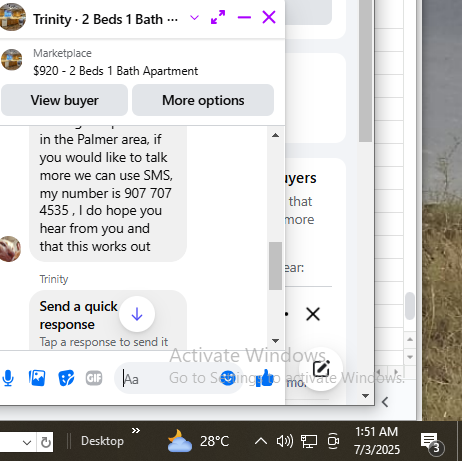Open the 28°C weather widget
Viewport: 462px width, 461px height.
[198, 441]
